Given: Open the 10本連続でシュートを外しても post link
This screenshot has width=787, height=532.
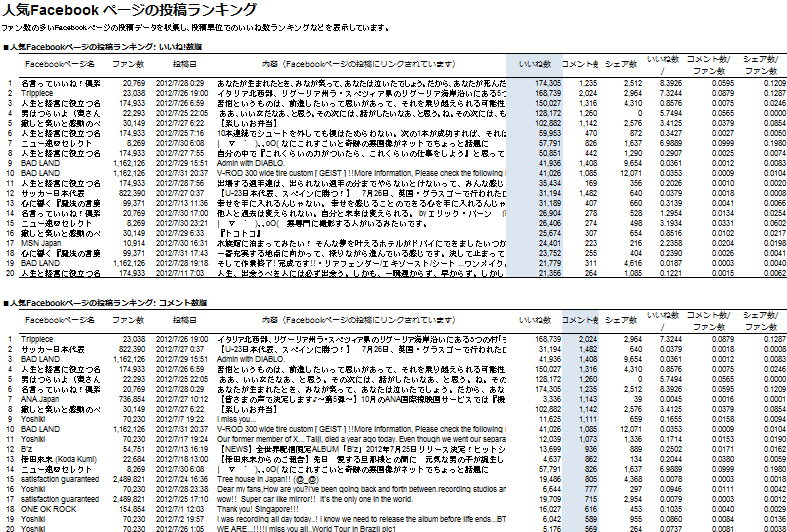Looking at the screenshot, I should (x=361, y=134).
